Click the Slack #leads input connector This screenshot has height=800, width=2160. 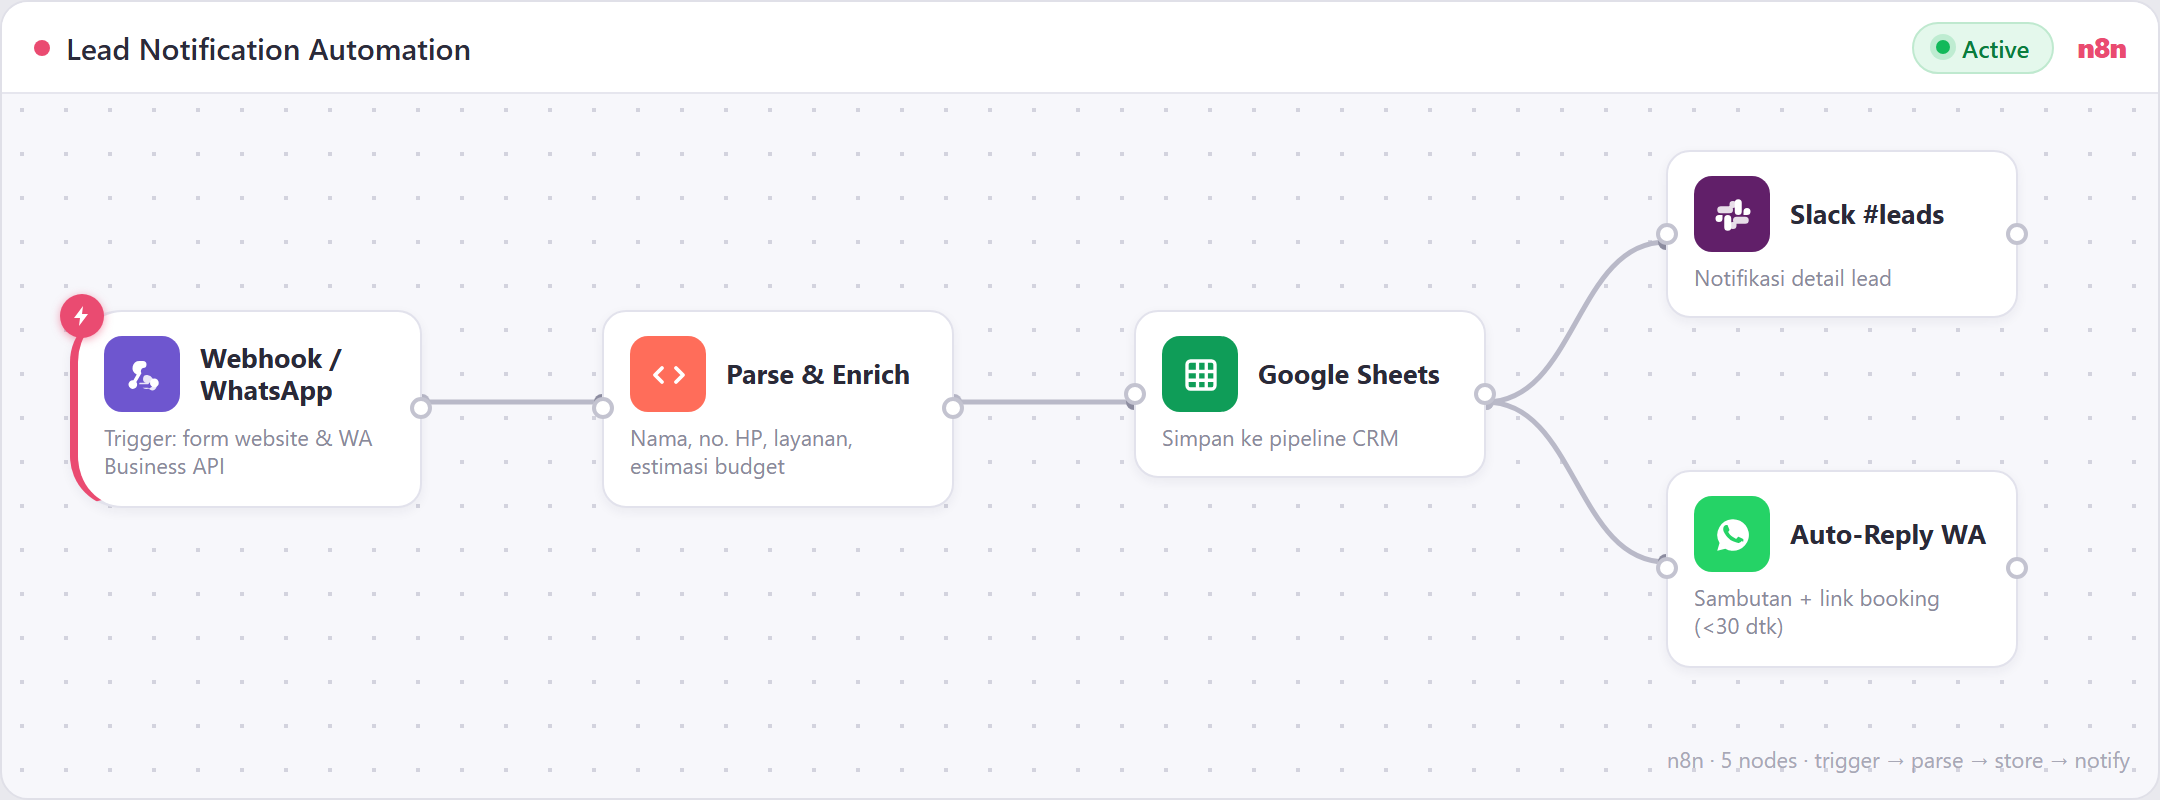click(1667, 234)
